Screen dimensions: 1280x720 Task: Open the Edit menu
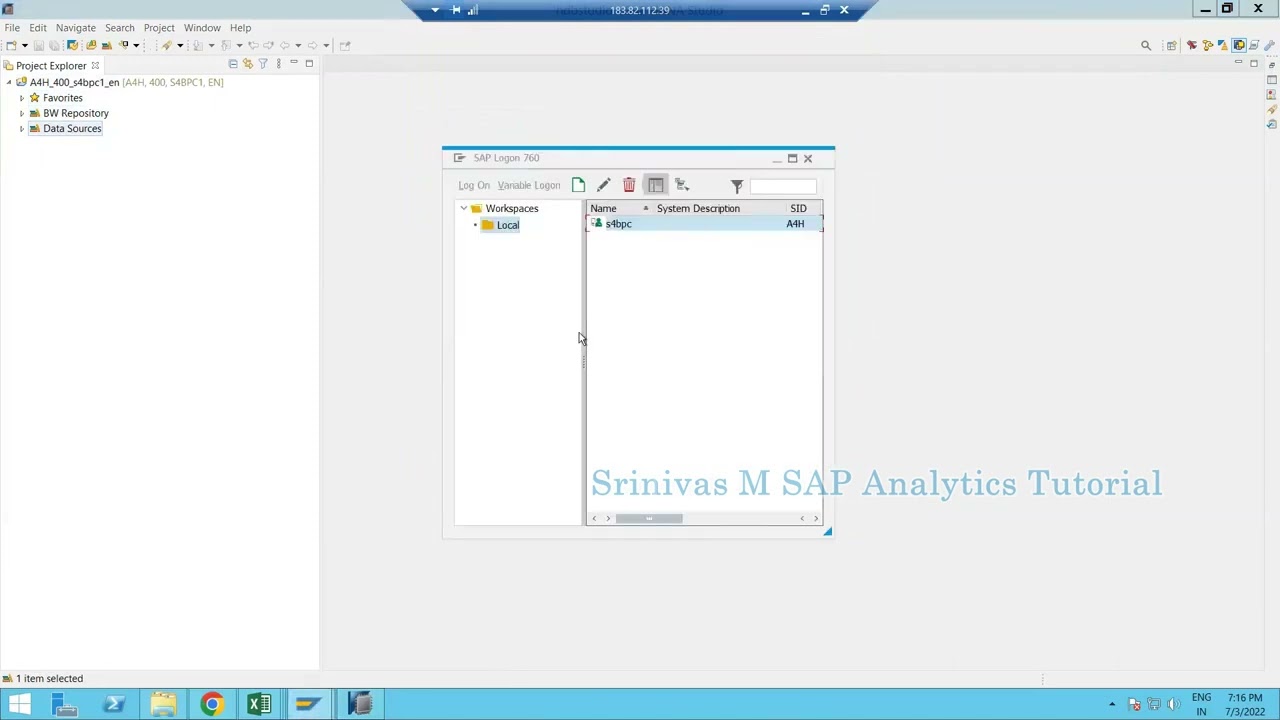click(x=38, y=28)
